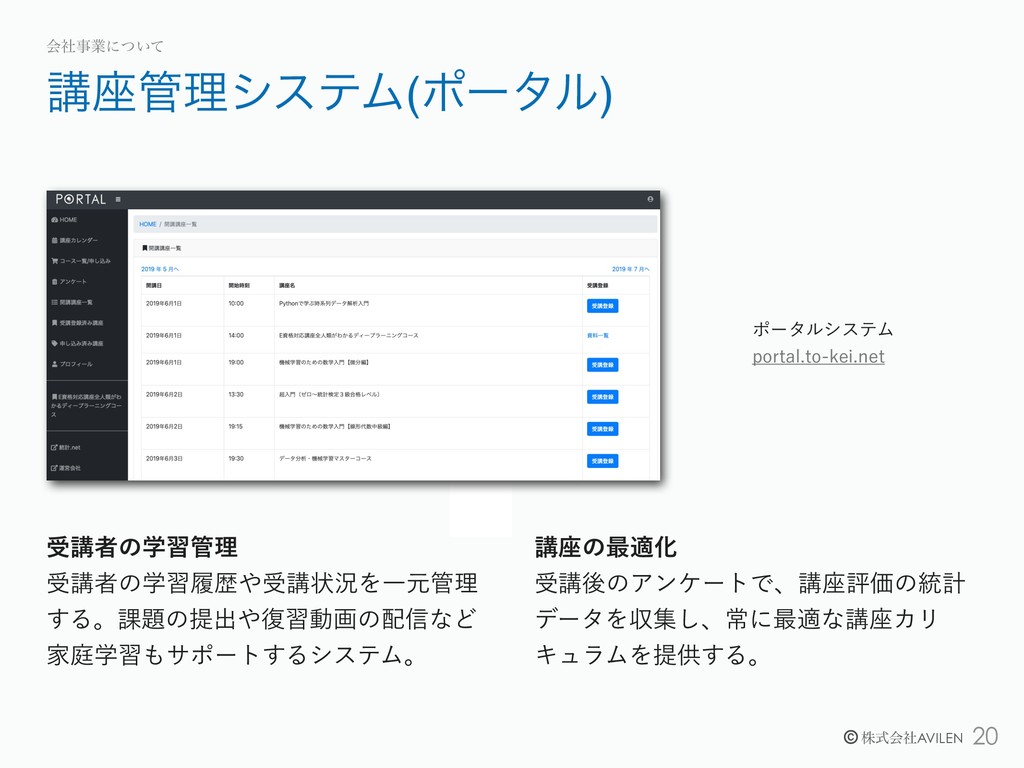This screenshot has width=1024, height=768.
Task: Open the portal.to-kei.net link on the slide
Action: click(x=818, y=357)
